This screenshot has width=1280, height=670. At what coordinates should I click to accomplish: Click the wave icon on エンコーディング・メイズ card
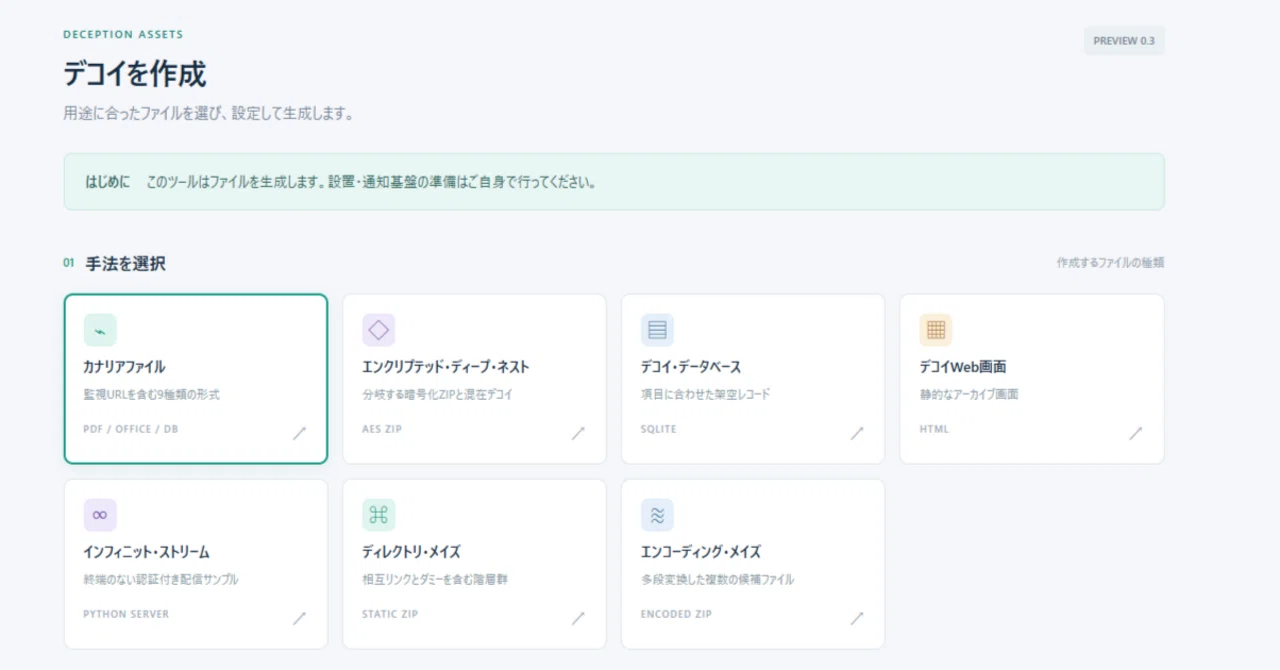pyautogui.click(x=657, y=515)
